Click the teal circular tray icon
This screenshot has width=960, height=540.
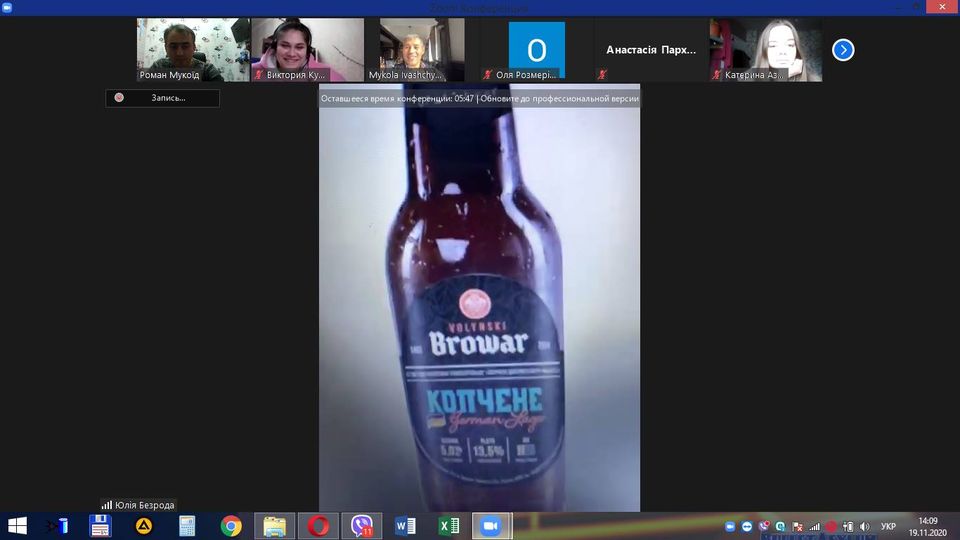[780, 527]
